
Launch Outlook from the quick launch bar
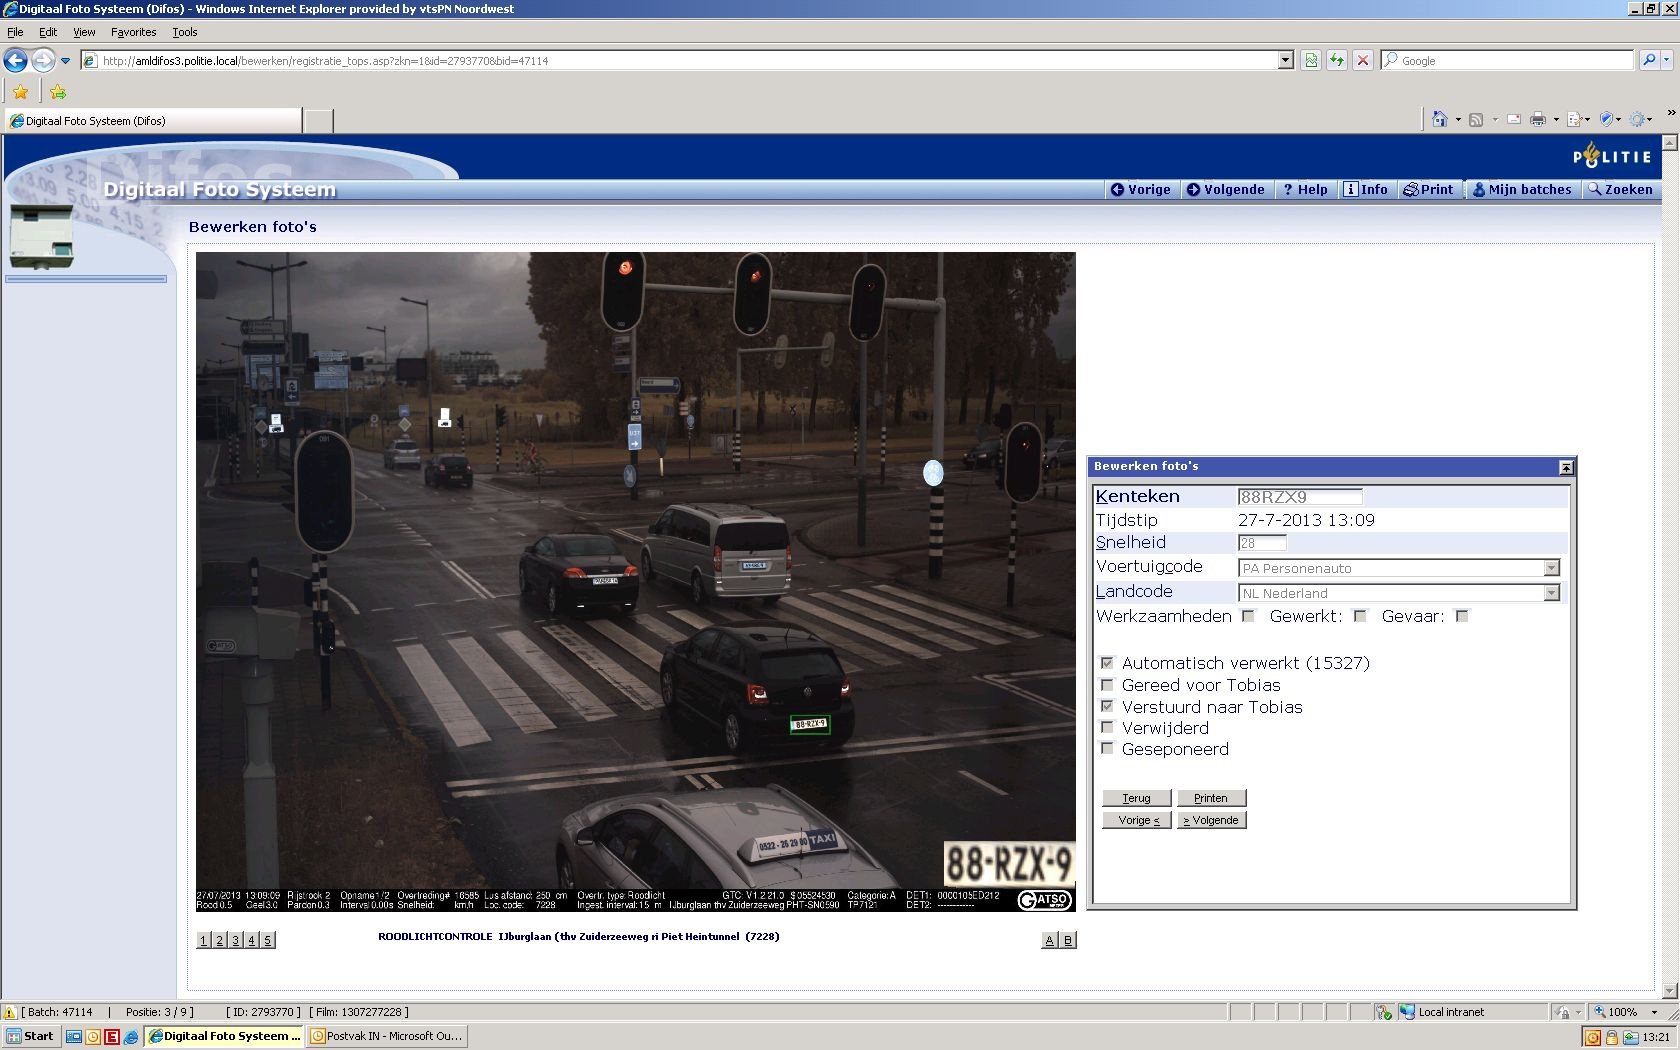[x=93, y=1036]
